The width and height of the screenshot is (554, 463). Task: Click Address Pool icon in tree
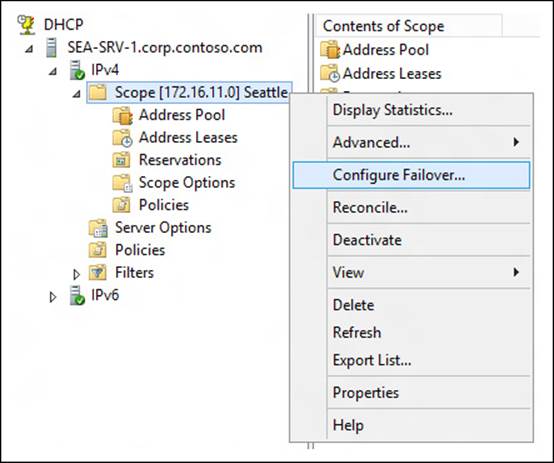[x=122, y=116]
